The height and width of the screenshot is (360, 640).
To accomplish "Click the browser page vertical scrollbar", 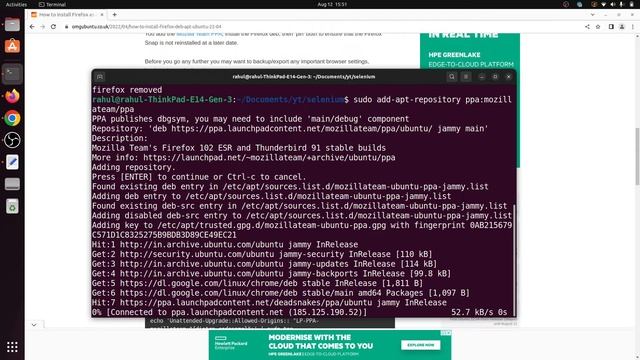I will [637, 157].
